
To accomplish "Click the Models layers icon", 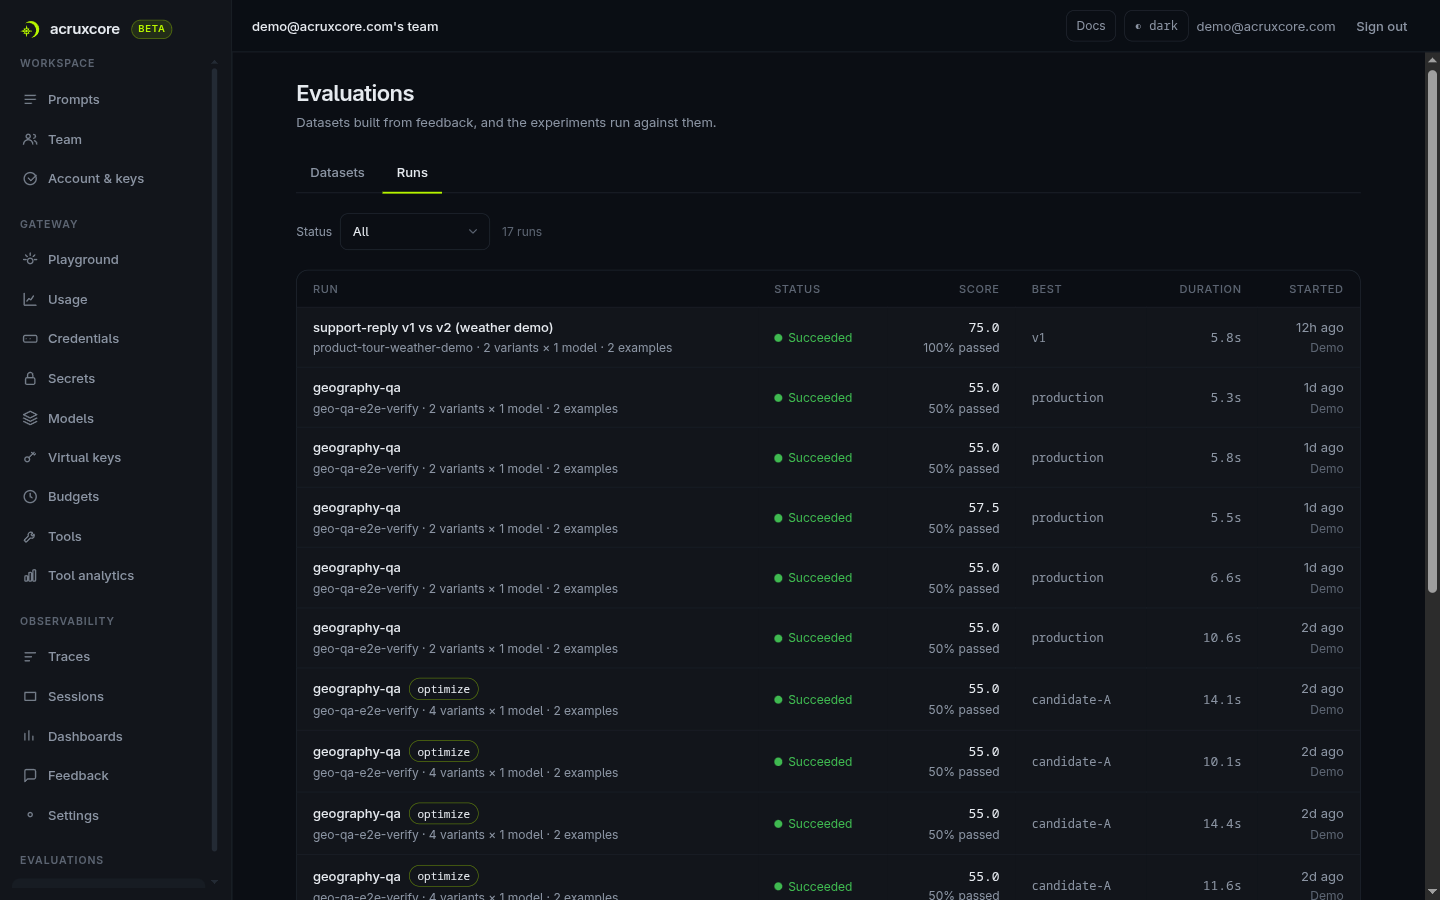I will click(30, 418).
